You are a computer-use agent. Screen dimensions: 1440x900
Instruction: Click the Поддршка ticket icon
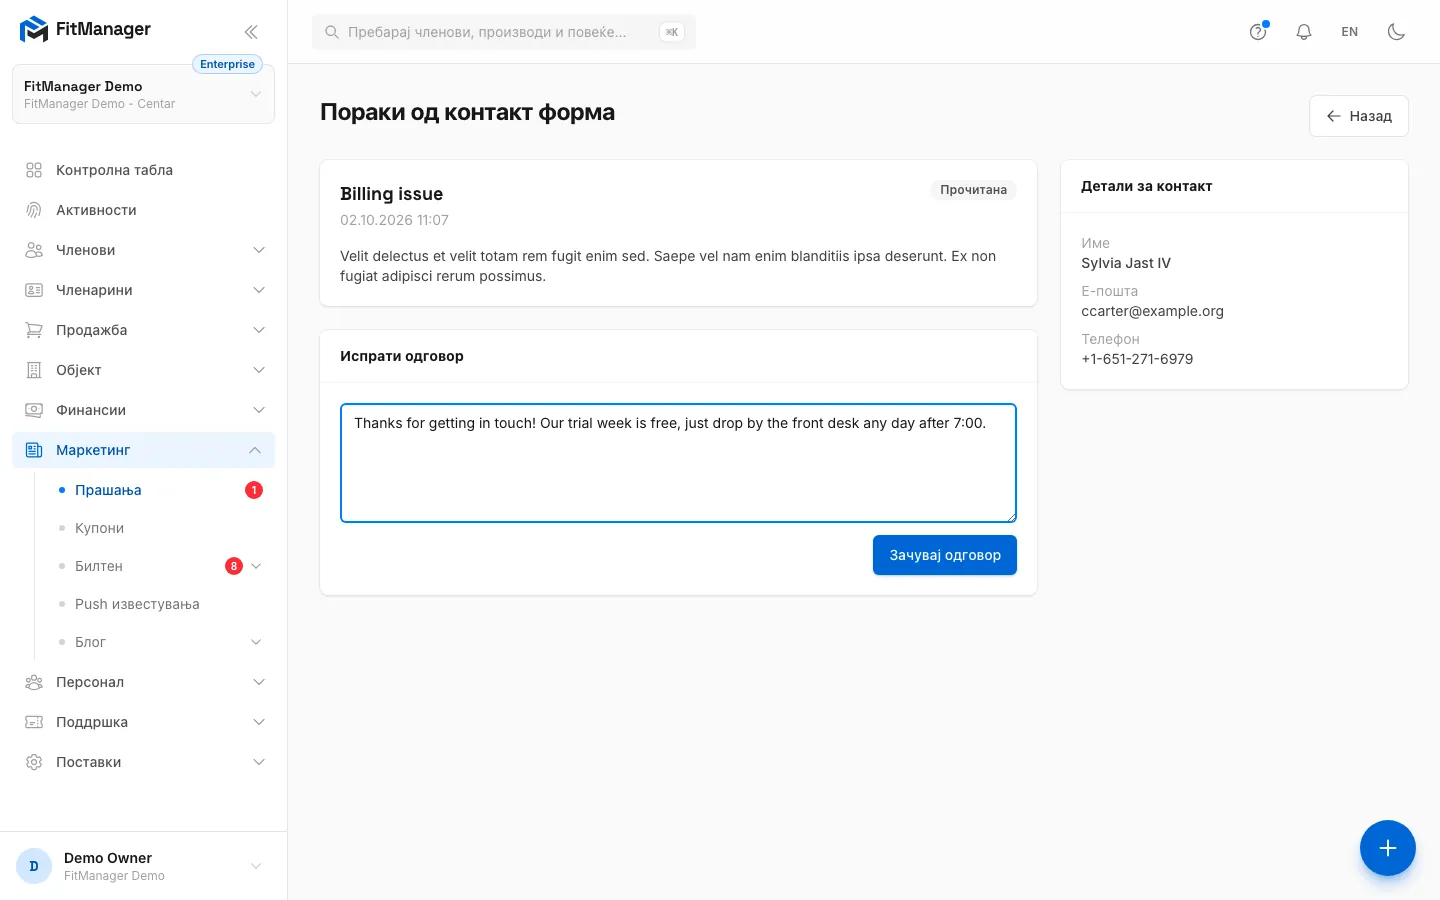coord(34,722)
